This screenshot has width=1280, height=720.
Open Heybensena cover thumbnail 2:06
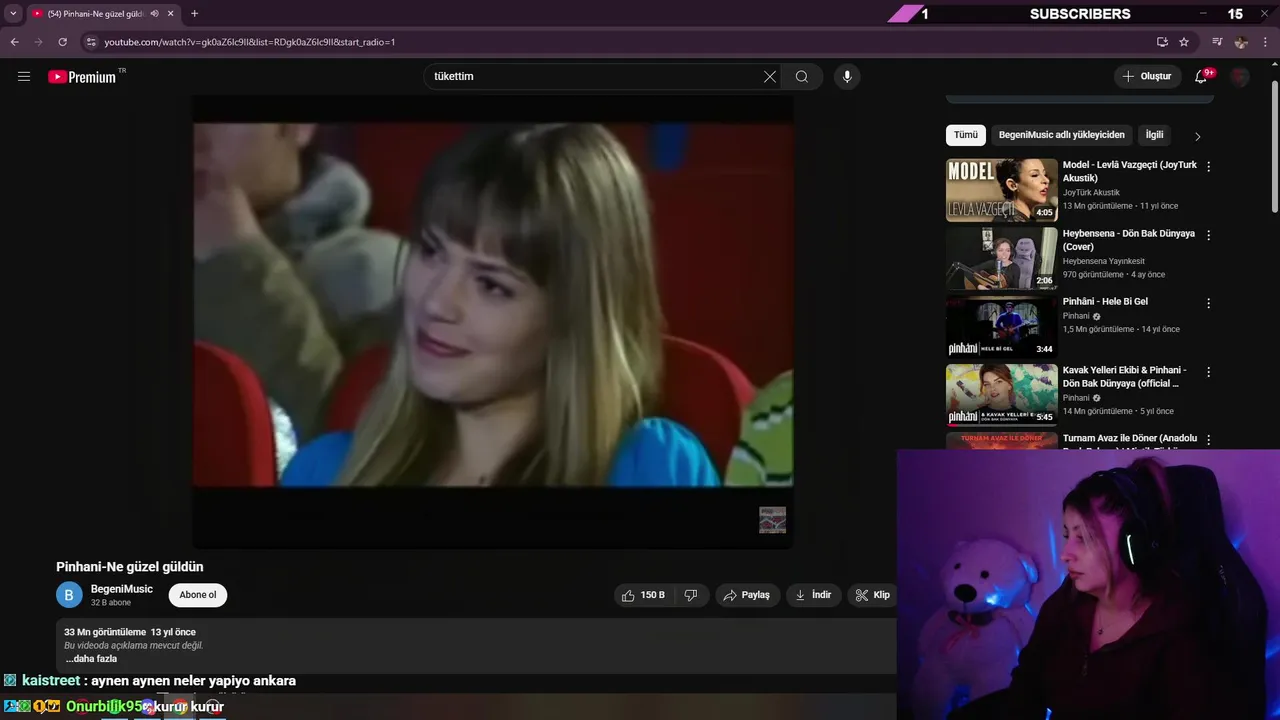coord(1001,258)
